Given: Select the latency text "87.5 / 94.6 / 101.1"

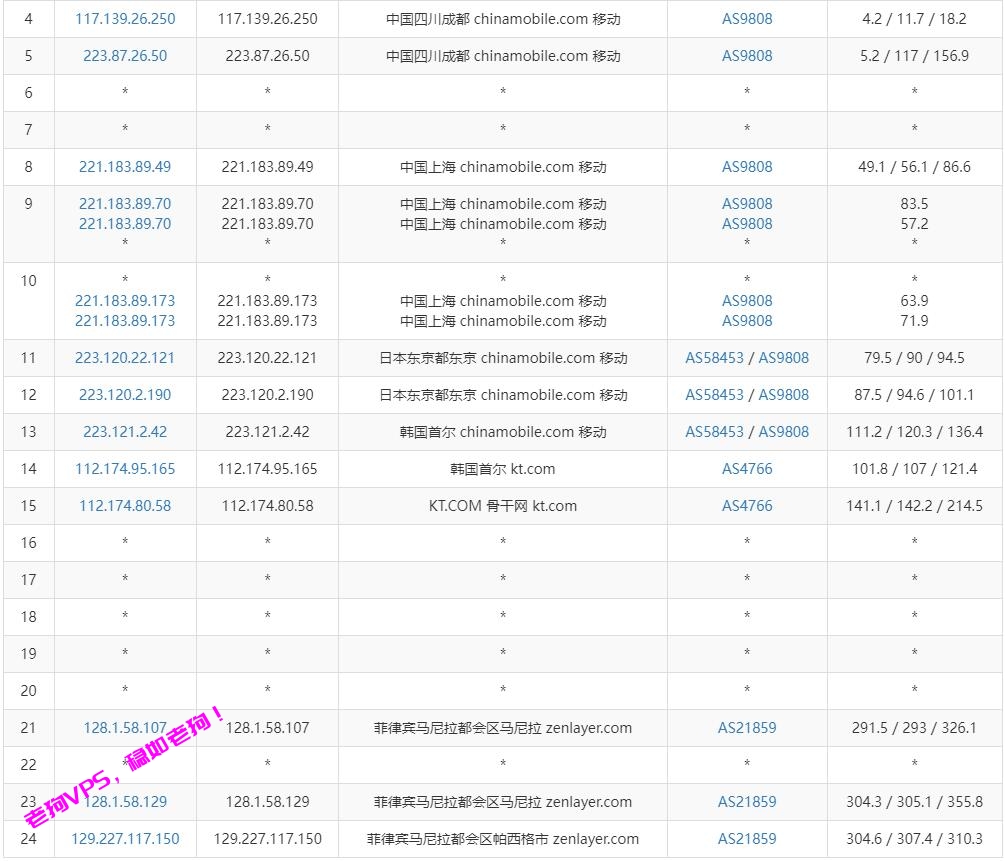Looking at the screenshot, I should point(915,395).
